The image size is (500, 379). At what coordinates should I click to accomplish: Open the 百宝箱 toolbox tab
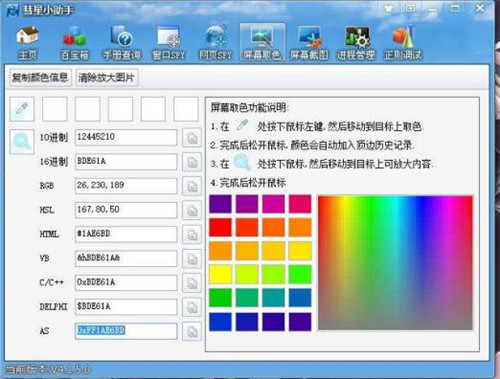(x=74, y=43)
